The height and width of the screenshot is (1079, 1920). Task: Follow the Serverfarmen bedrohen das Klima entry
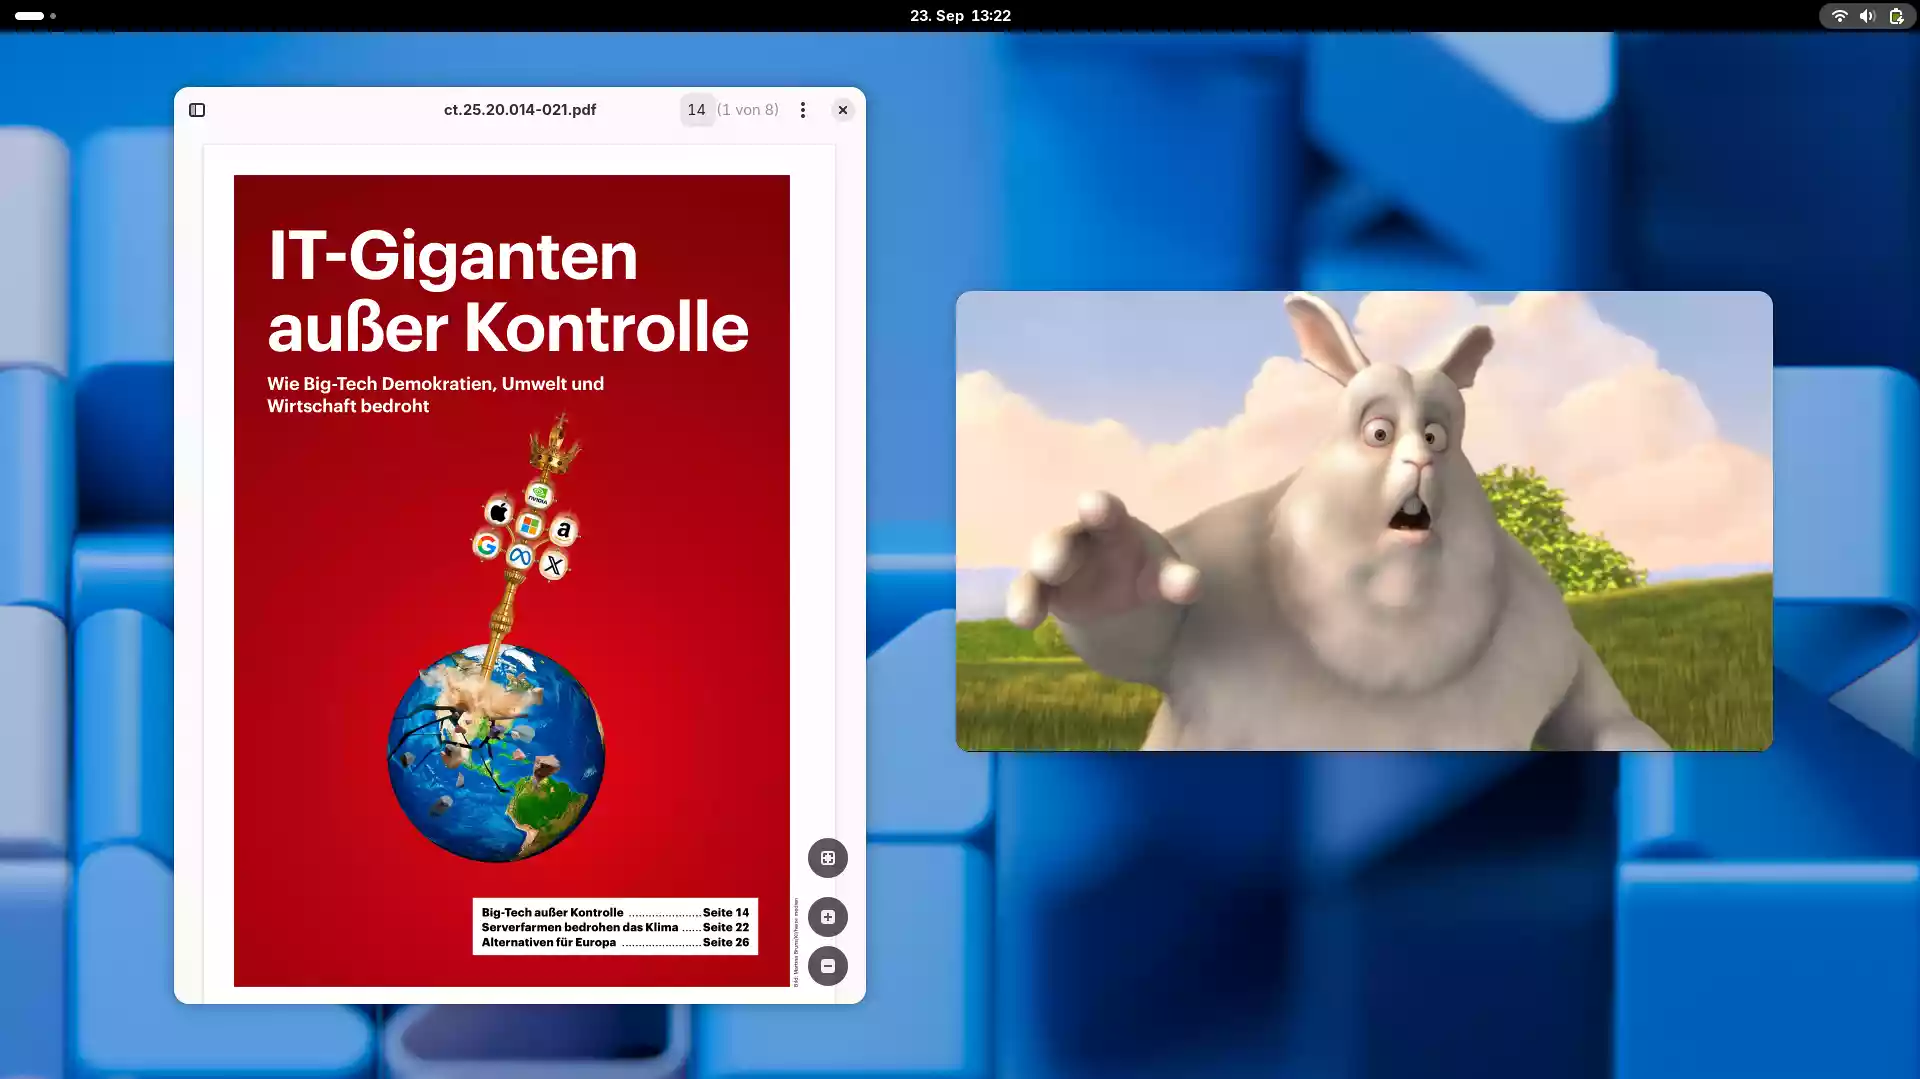[x=614, y=927]
